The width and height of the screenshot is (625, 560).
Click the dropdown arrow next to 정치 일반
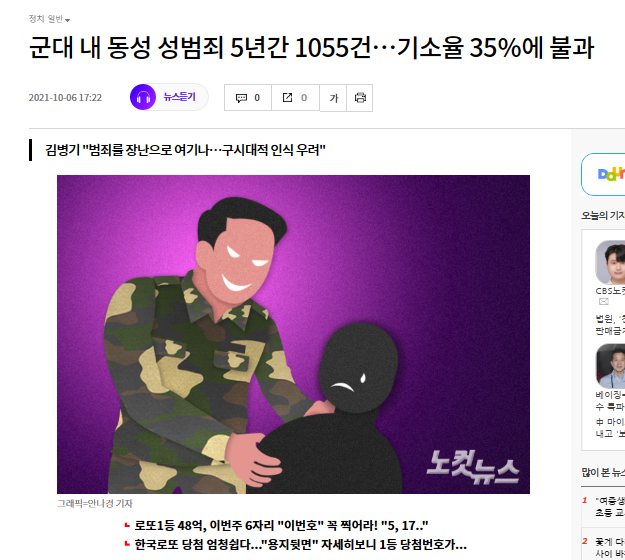point(67,20)
